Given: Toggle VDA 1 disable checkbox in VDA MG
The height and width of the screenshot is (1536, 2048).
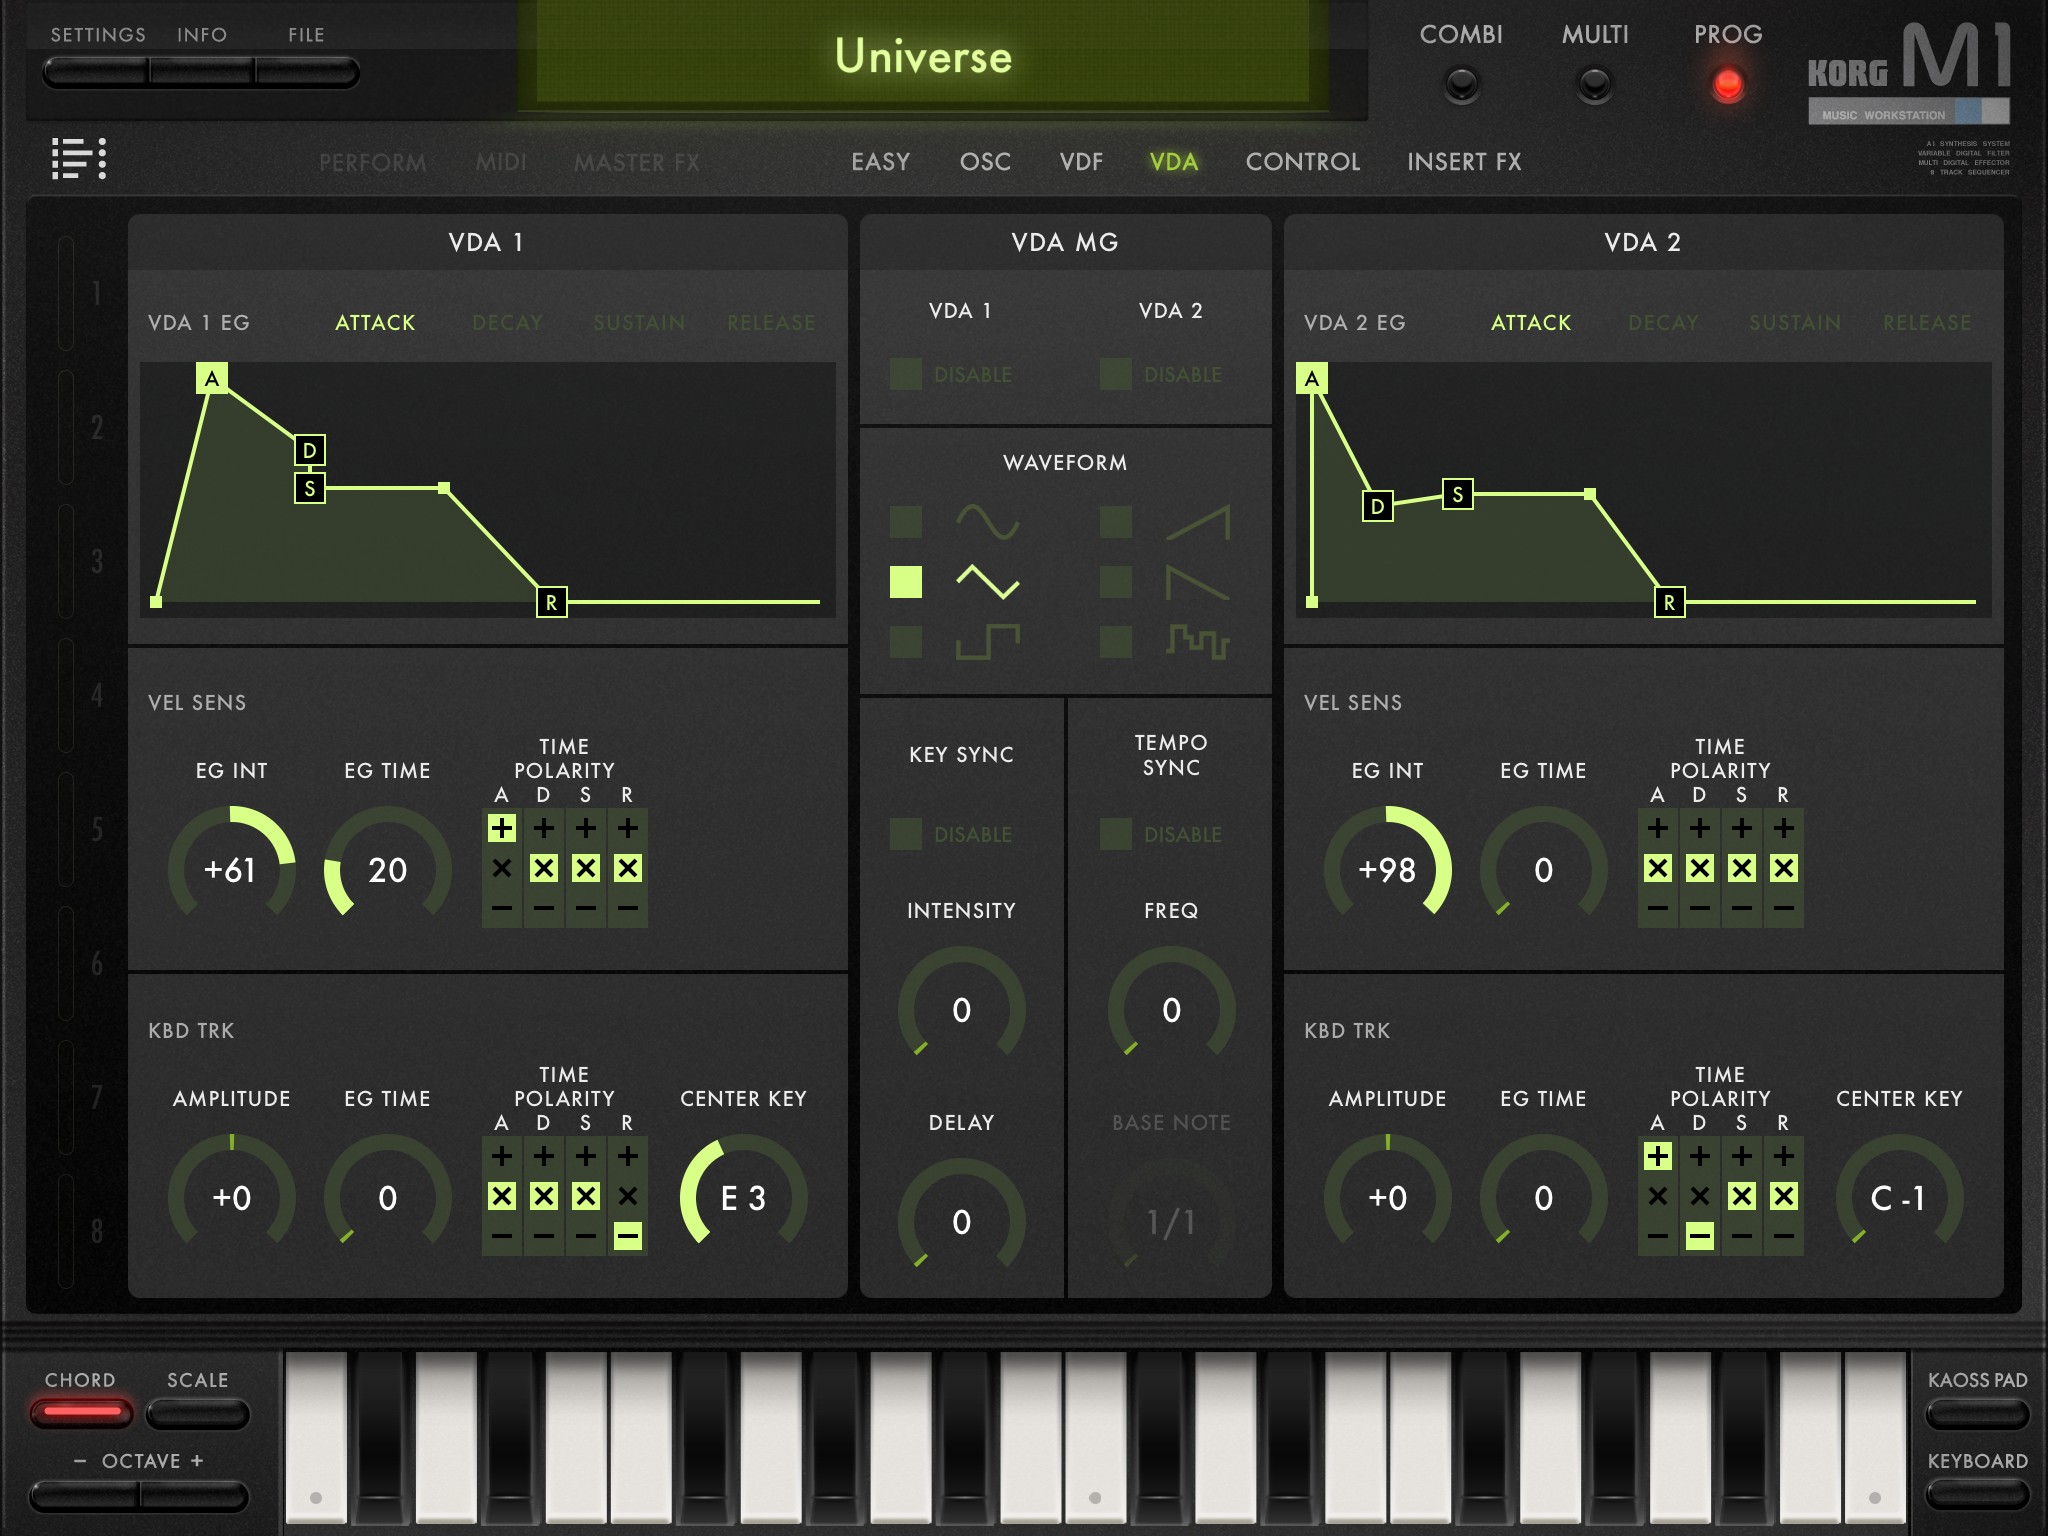Looking at the screenshot, I should tap(906, 375).
